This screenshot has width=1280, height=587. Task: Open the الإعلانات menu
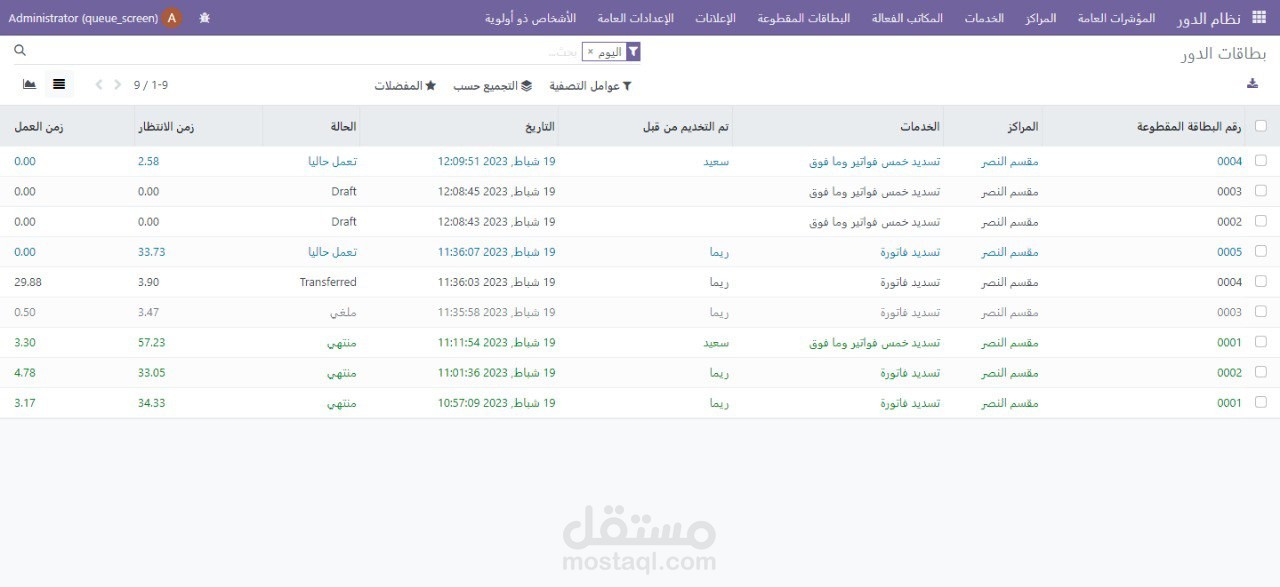coord(716,17)
